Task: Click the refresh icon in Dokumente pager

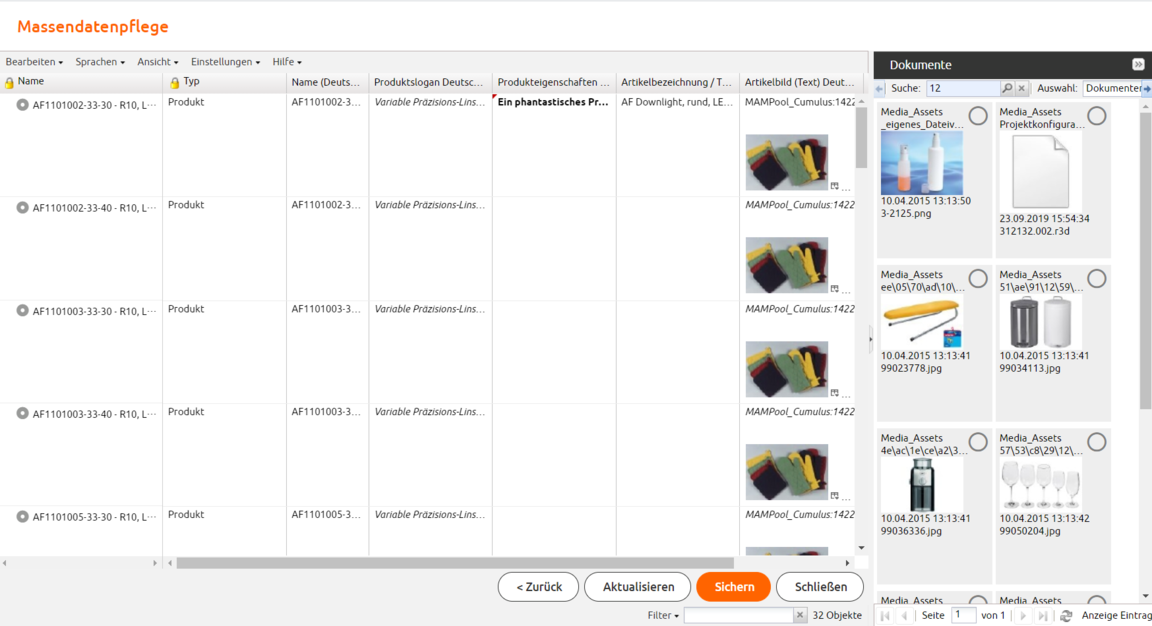Action: point(1066,616)
